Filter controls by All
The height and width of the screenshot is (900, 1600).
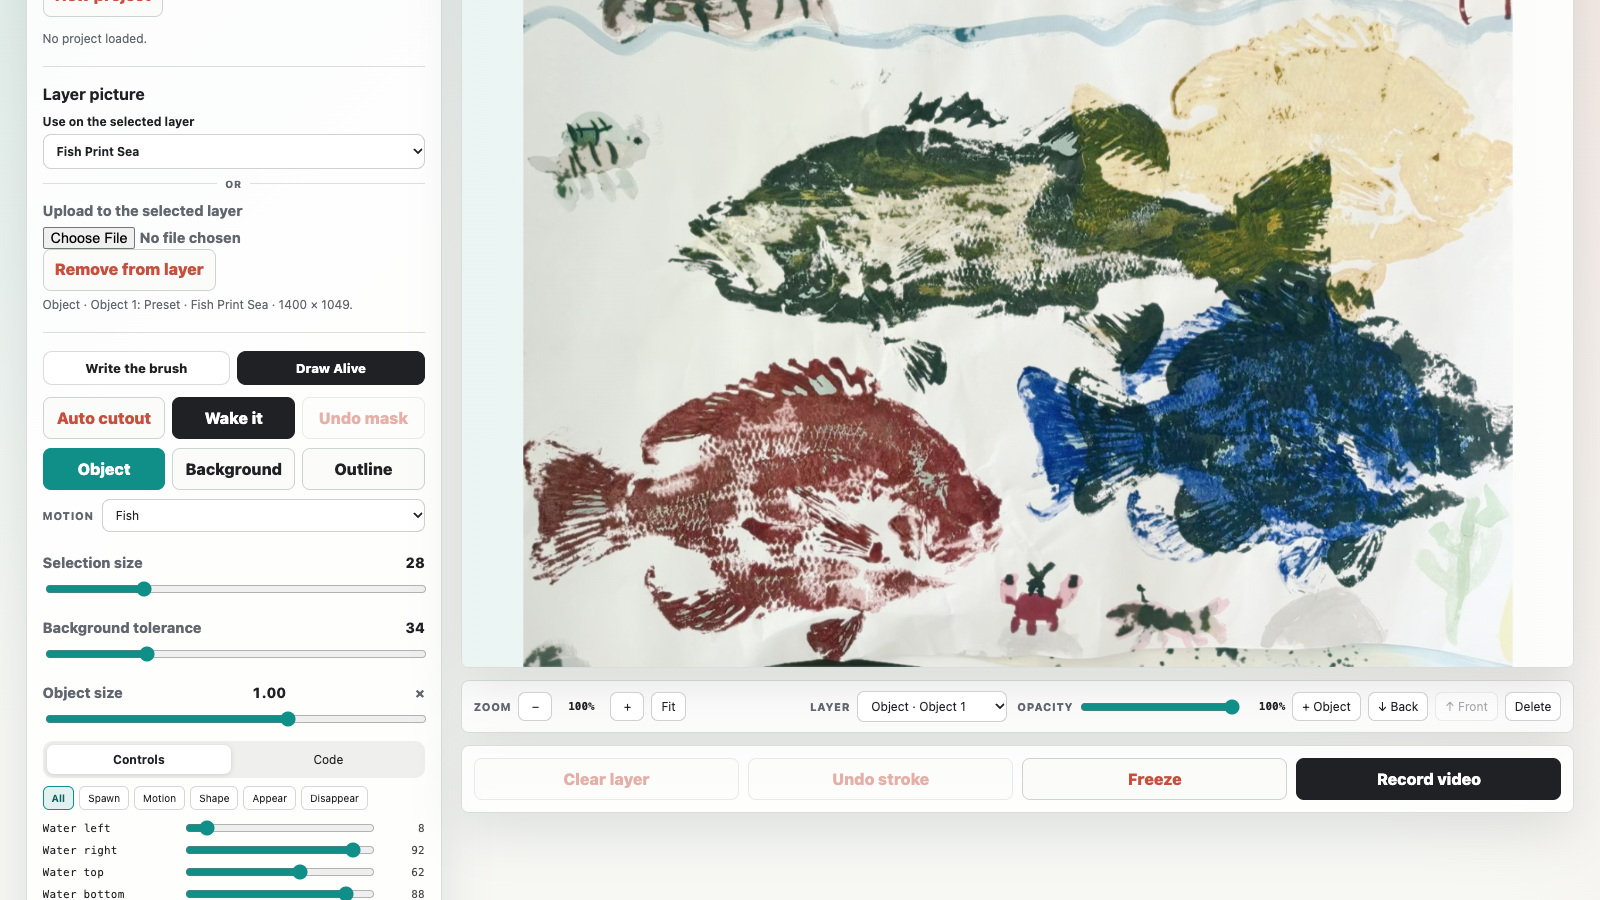point(58,798)
